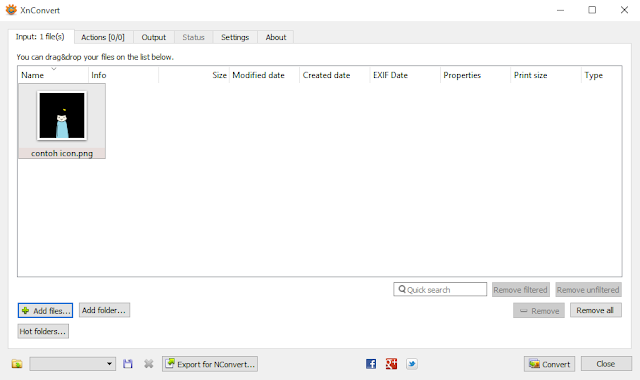Sort by EXIF Date column header
The height and width of the screenshot is (380, 640).
[405, 75]
